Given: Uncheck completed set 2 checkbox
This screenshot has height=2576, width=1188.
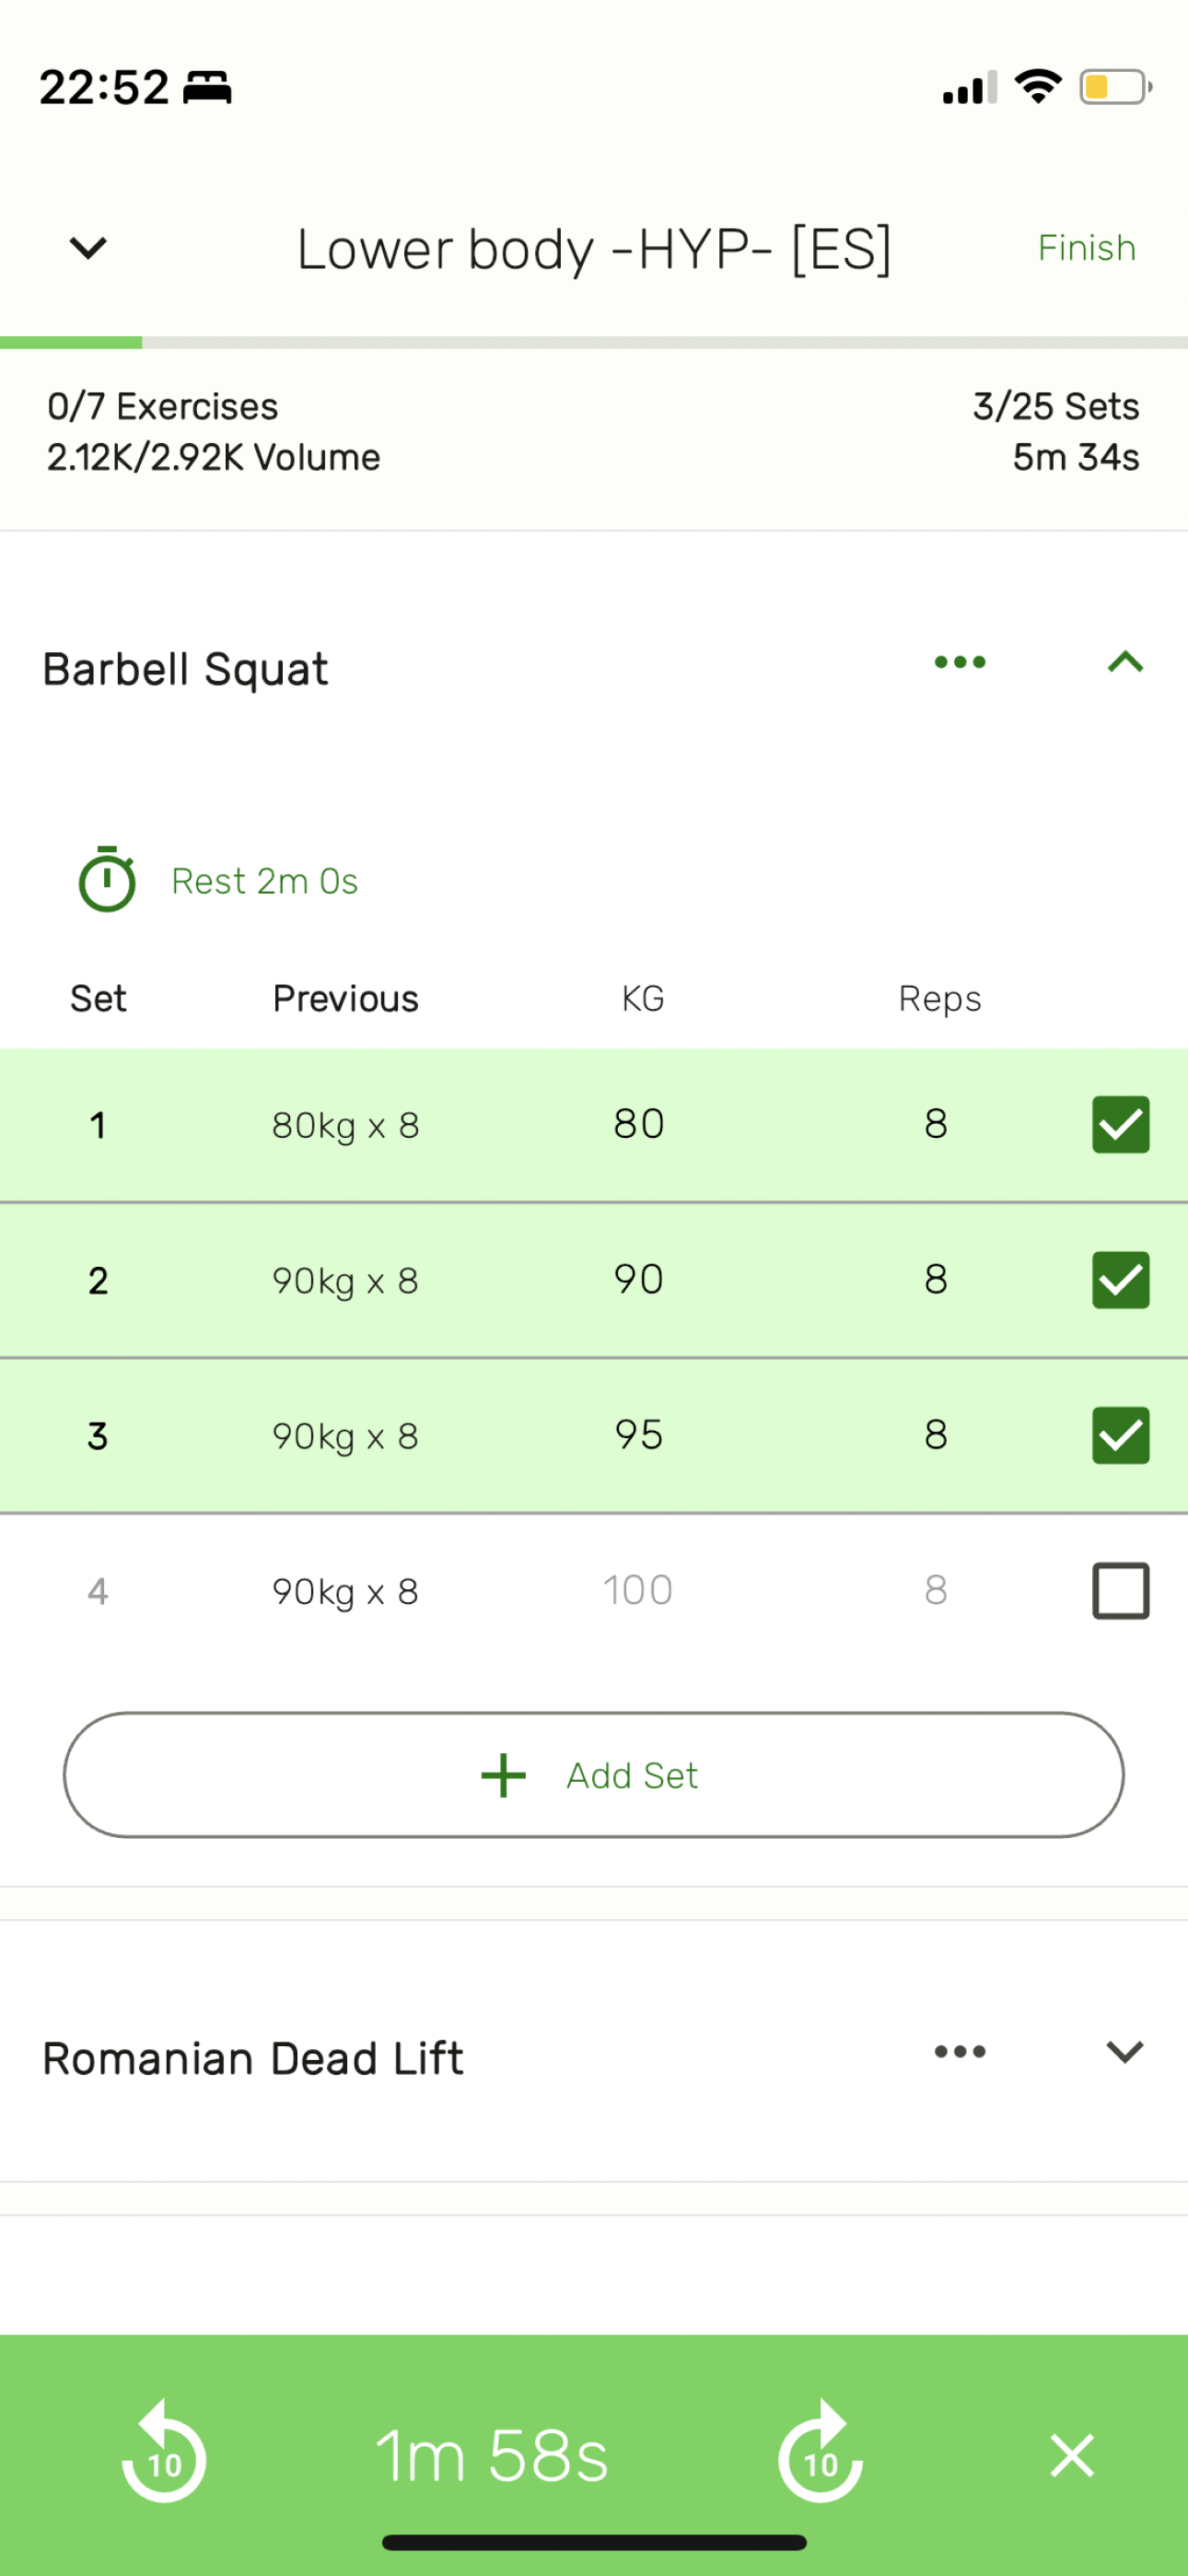Looking at the screenshot, I should tap(1120, 1280).
